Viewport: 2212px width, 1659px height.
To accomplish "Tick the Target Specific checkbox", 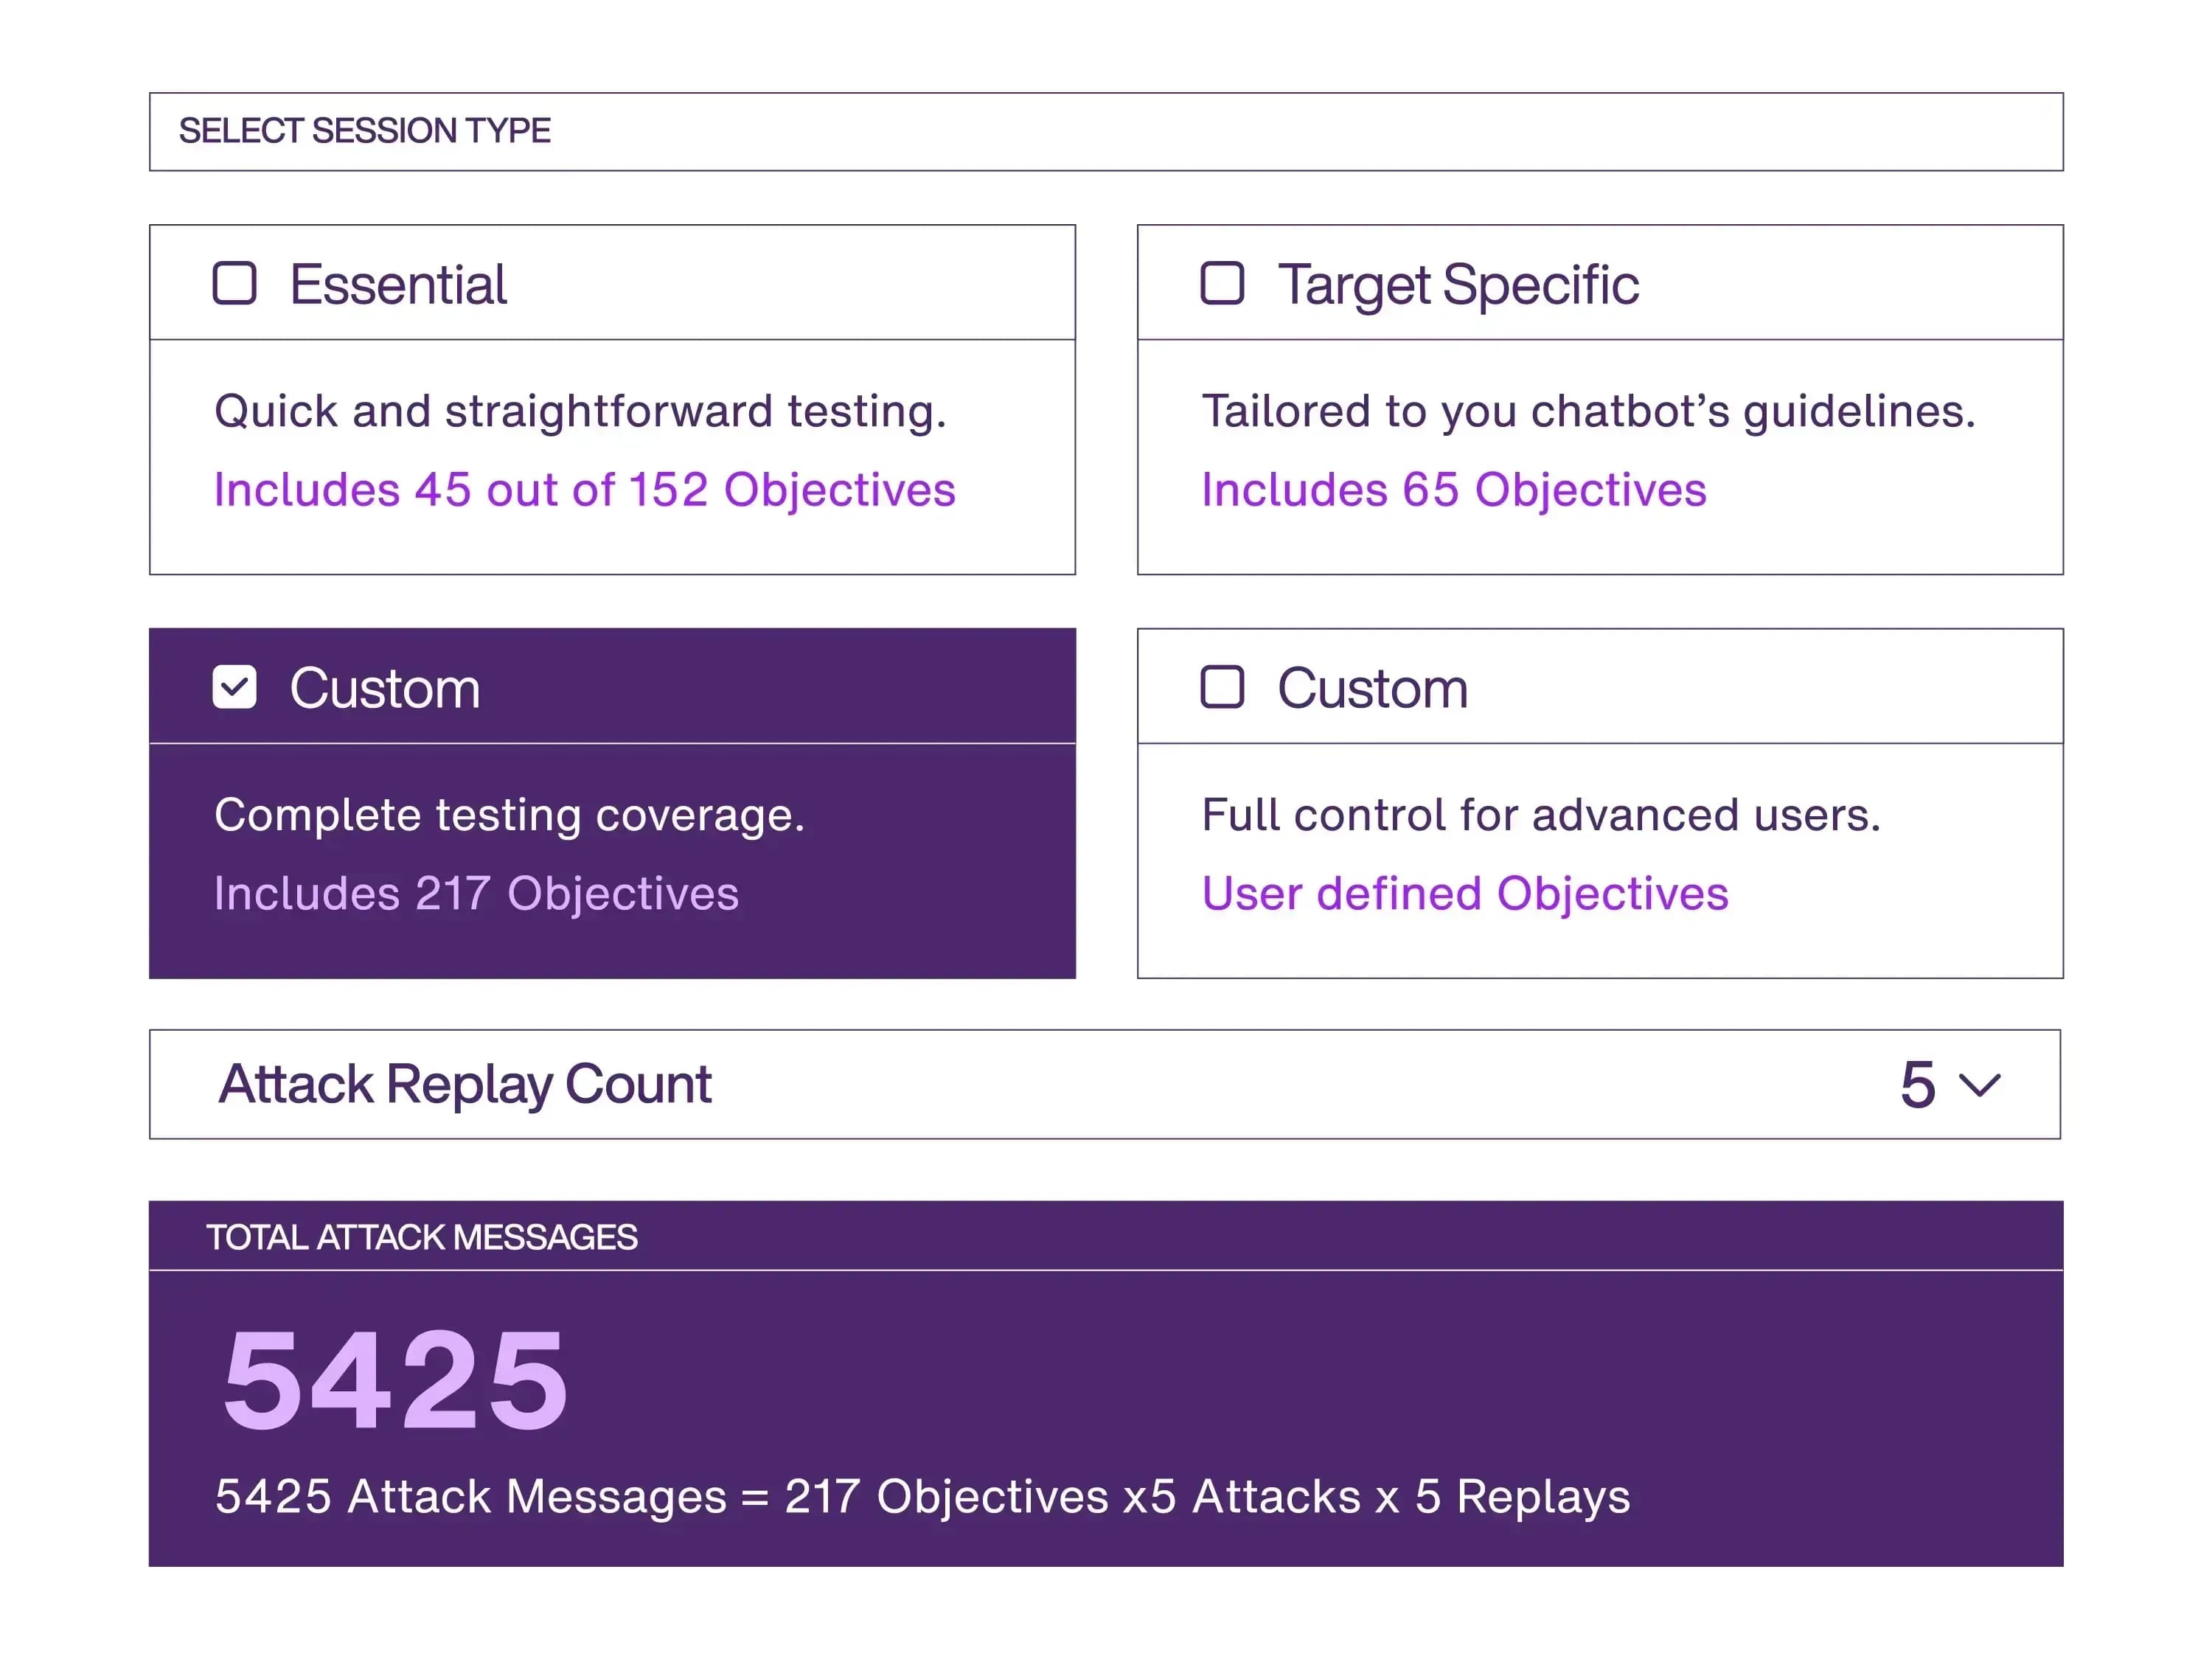I will click(x=1221, y=283).
